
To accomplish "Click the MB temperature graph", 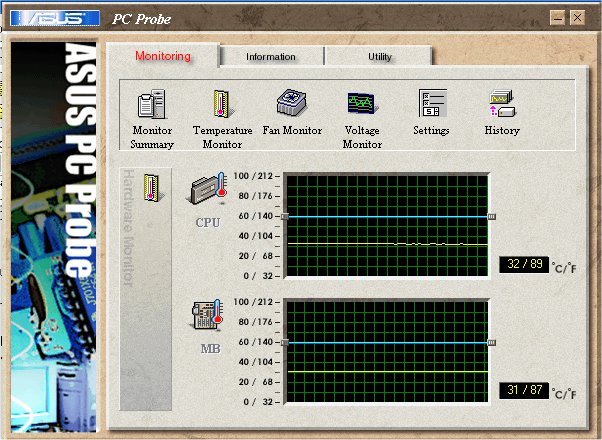I will coord(387,352).
